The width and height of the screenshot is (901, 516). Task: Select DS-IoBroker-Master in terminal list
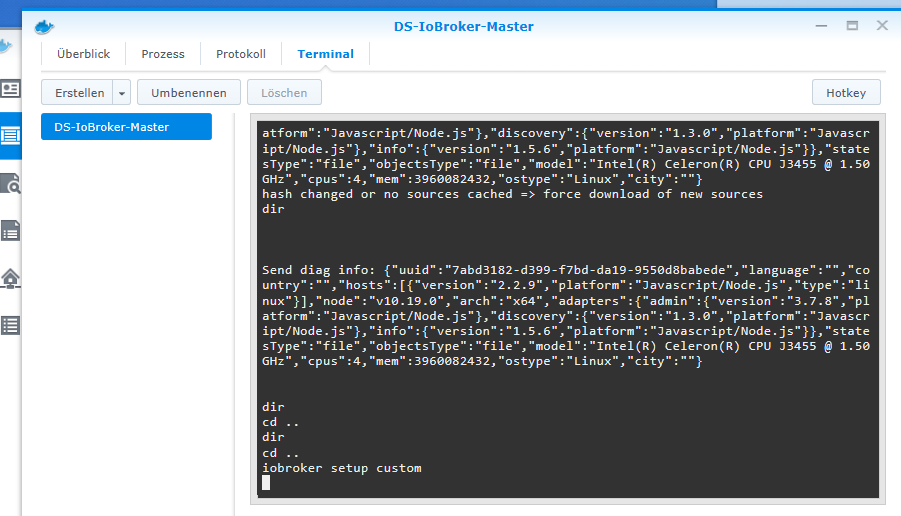click(126, 126)
